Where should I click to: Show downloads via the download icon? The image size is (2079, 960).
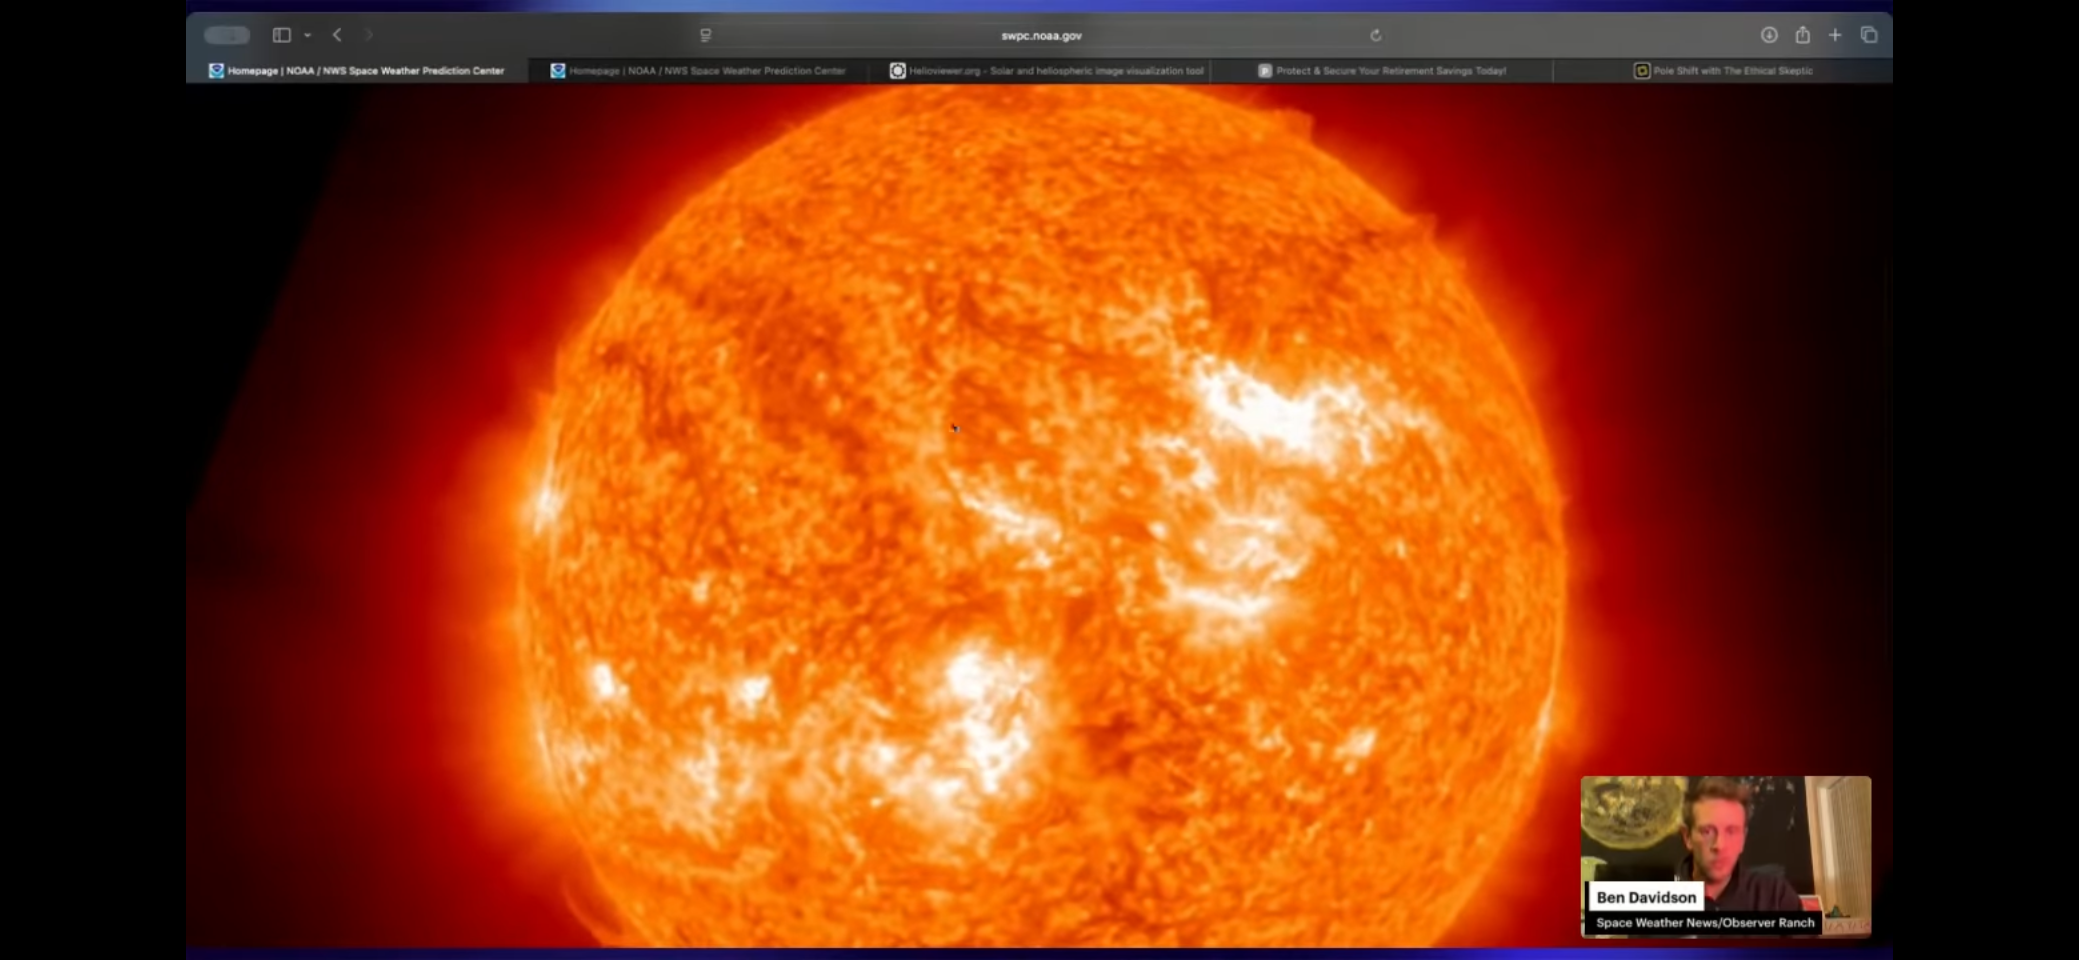coord(1769,35)
